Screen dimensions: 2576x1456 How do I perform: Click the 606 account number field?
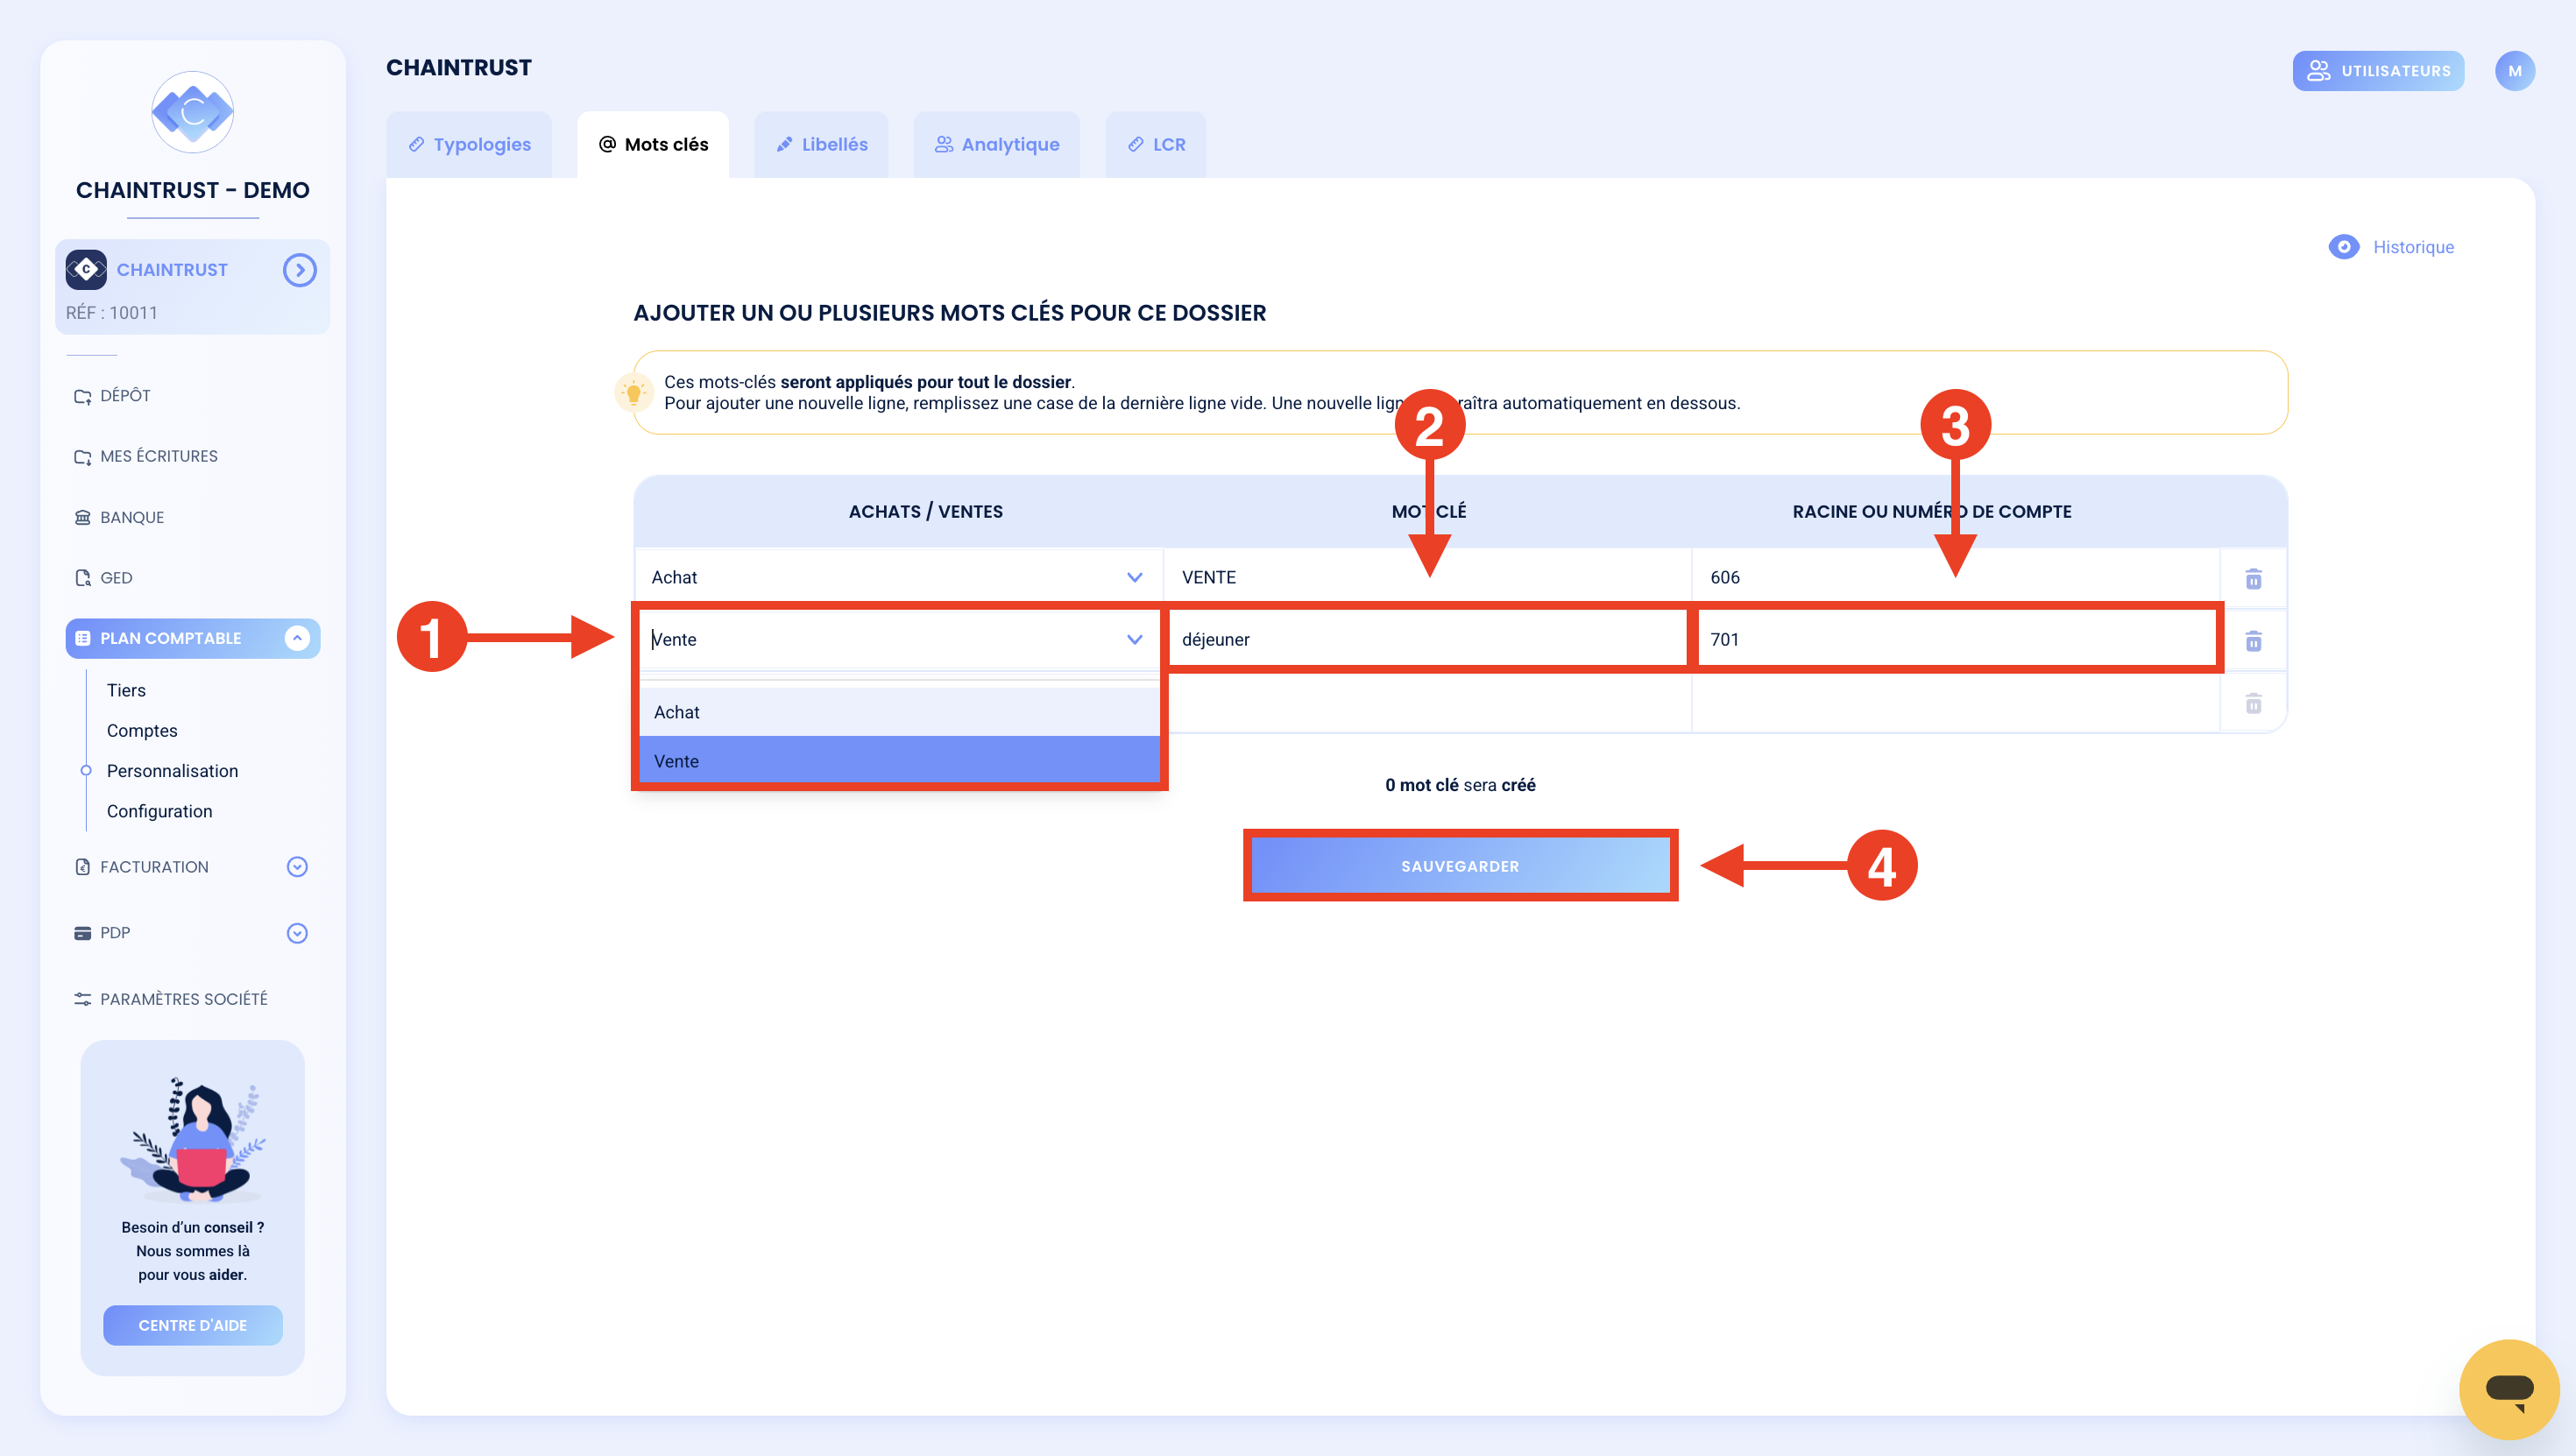click(1955, 577)
